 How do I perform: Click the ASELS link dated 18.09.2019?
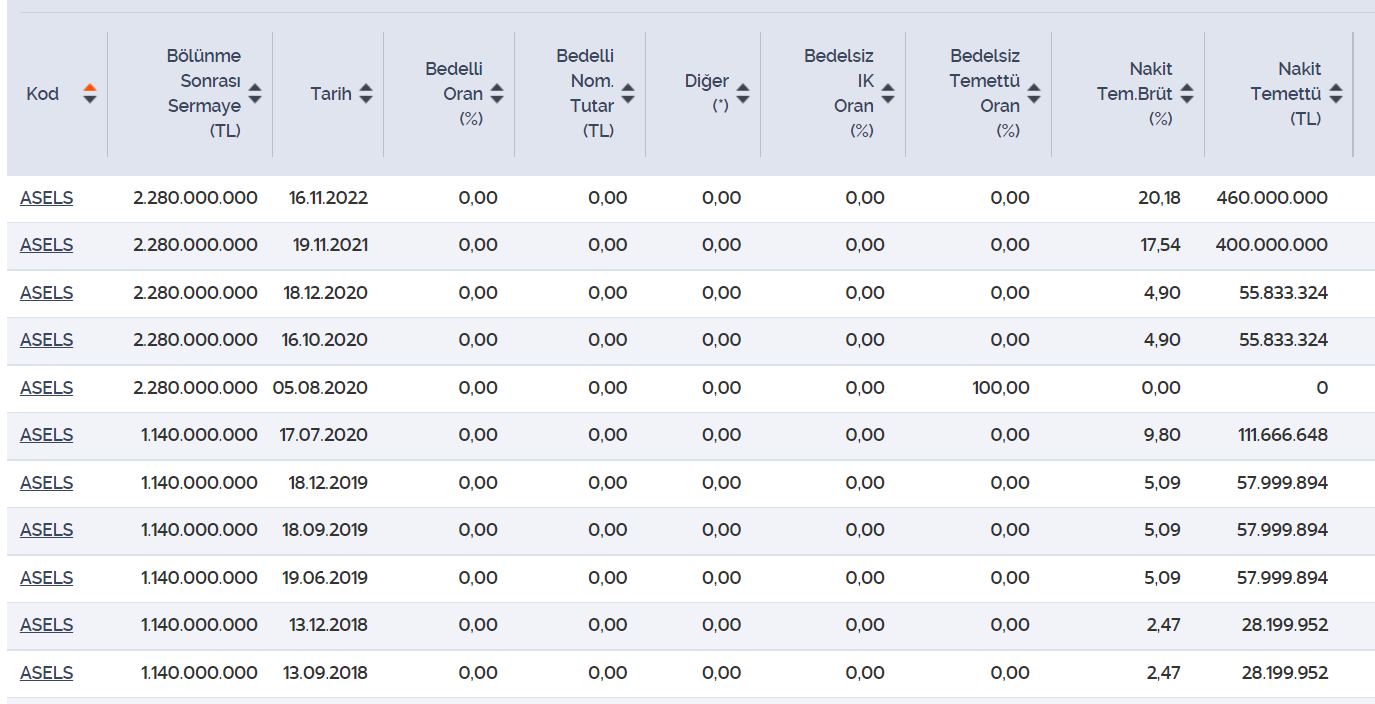click(x=47, y=530)
